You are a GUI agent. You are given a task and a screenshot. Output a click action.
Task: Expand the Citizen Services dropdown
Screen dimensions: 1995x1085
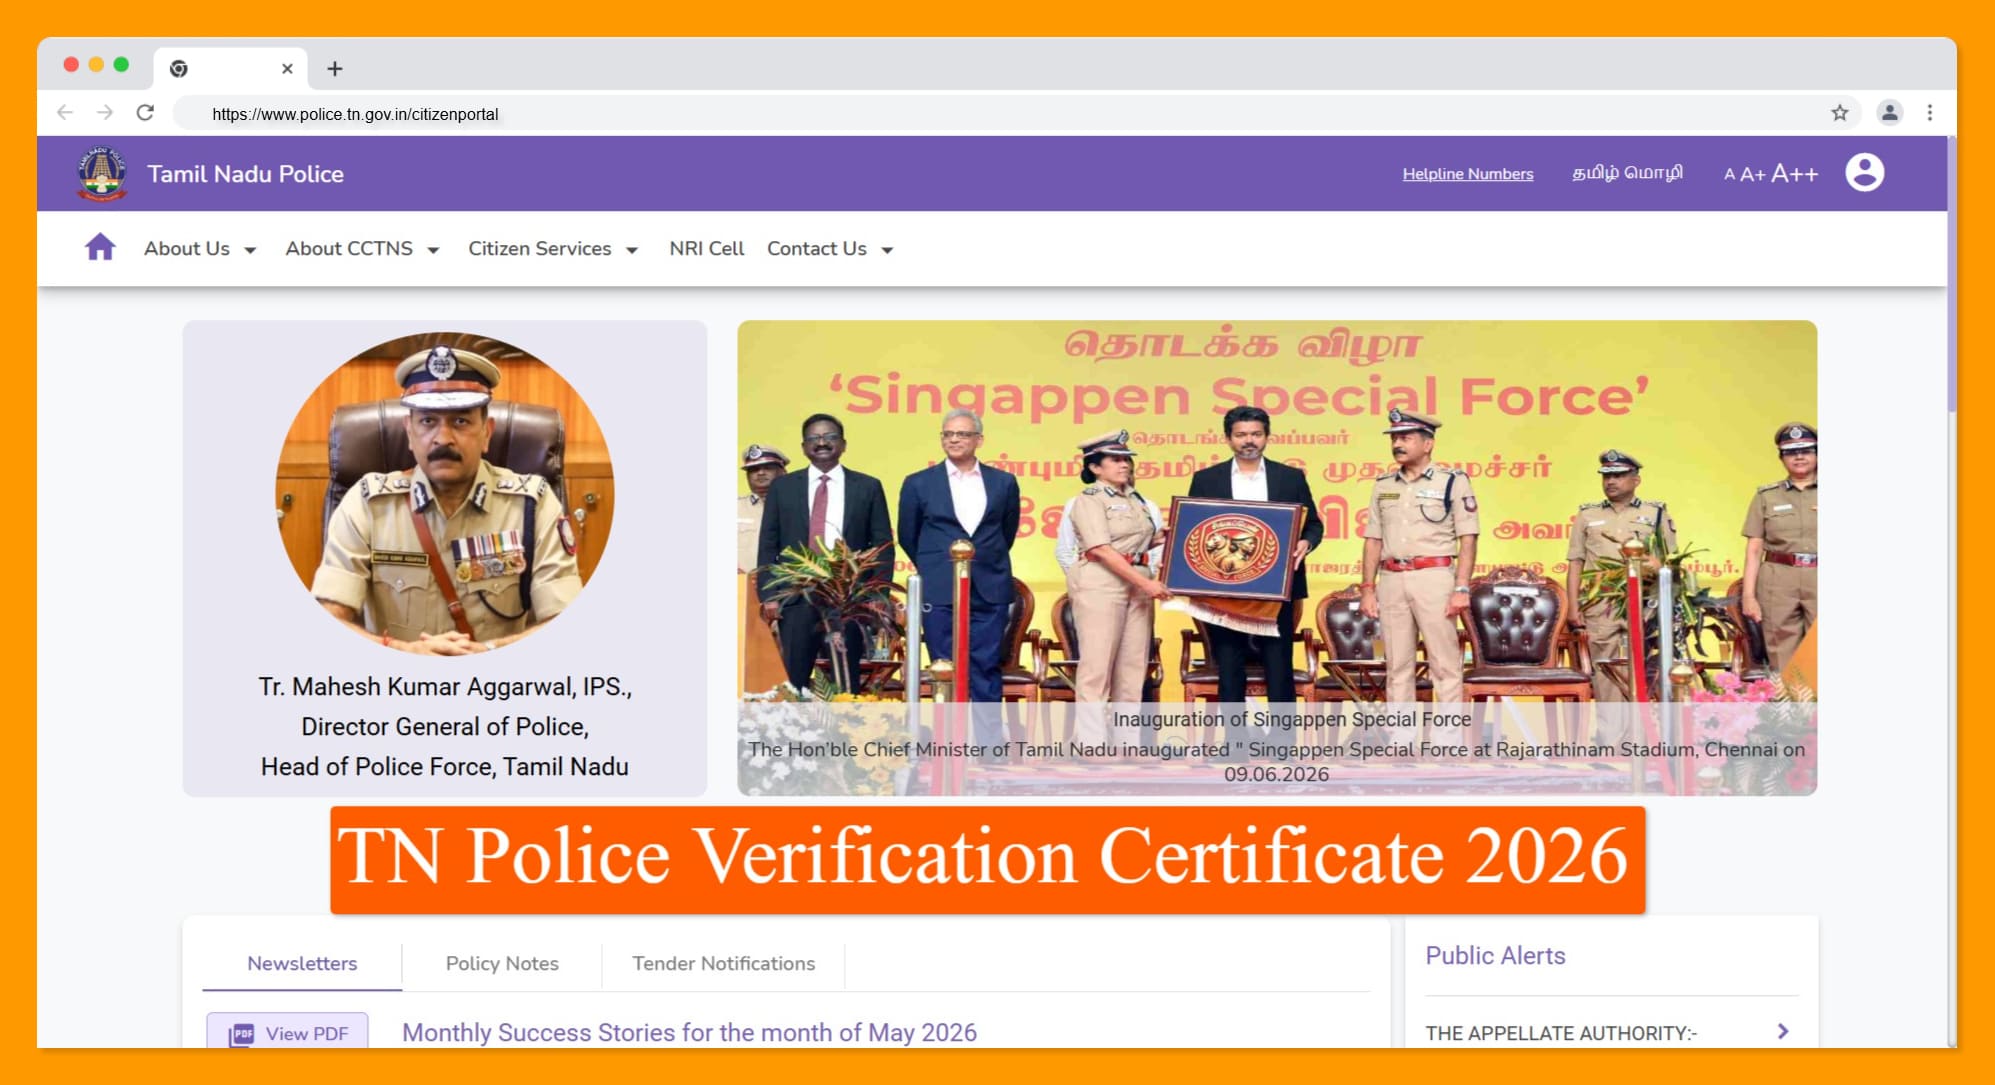[x=553, y=248]
